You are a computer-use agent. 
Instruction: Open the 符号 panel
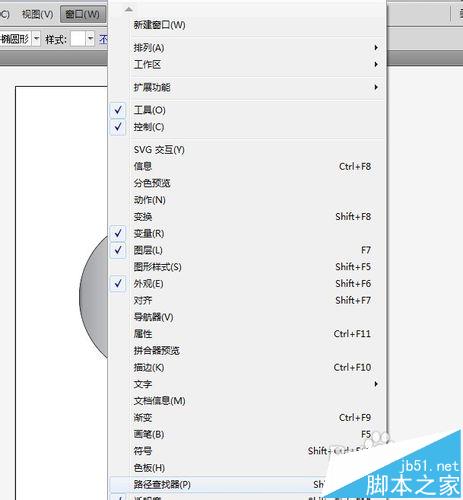[x=247, y=451]
